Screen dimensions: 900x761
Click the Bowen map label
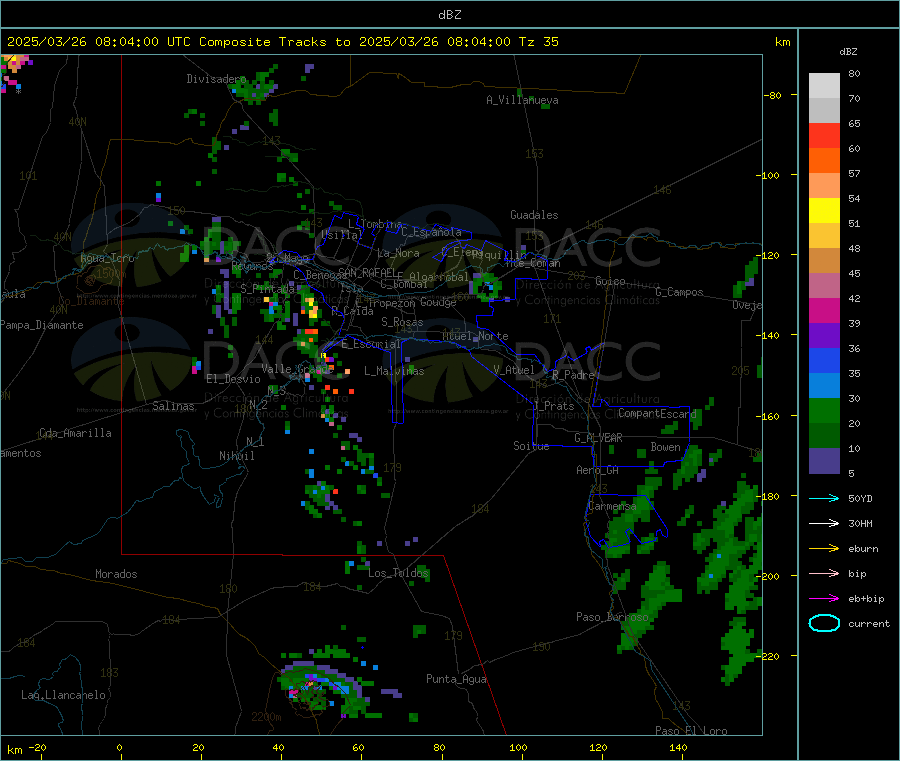point(666,447)
